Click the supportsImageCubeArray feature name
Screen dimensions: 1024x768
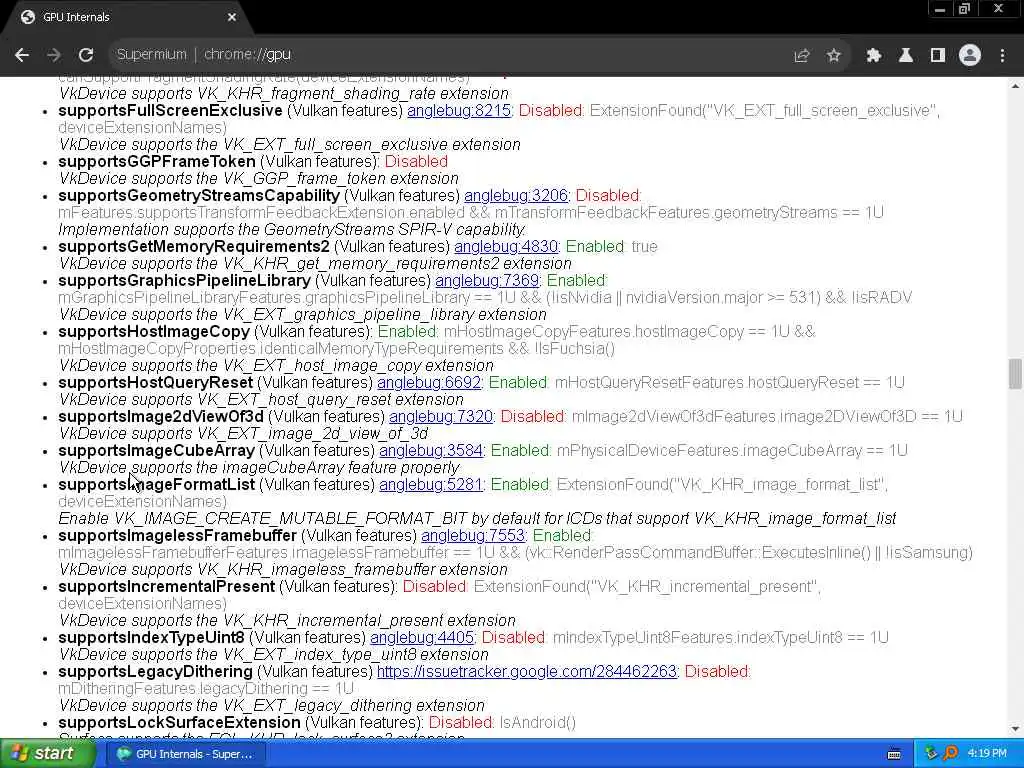(x=156, y=450)
